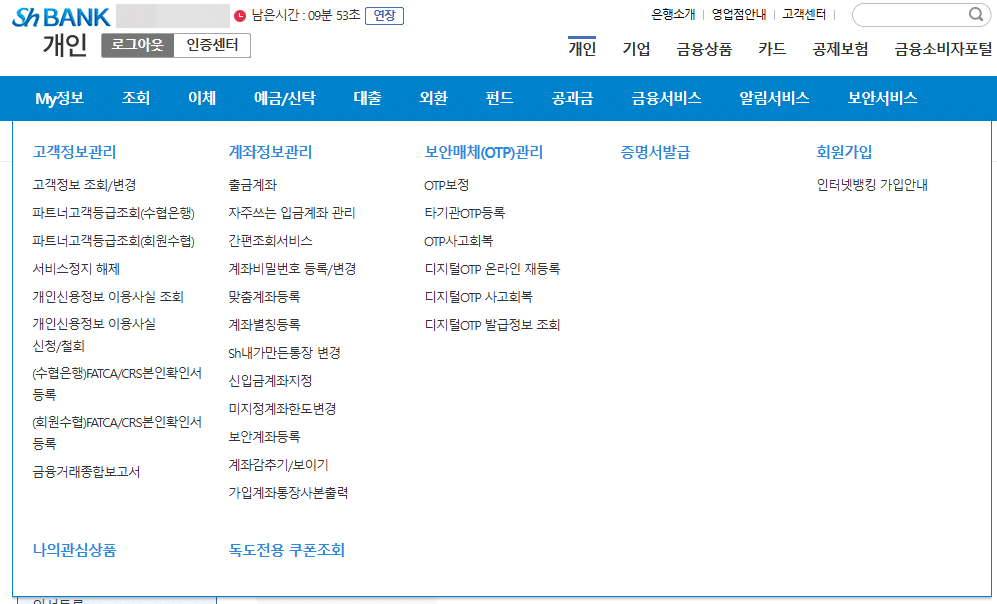This screenshot has height=604, width=997.
Task: Open 알림서비스 in blue menu bar
Action: coord(774,98)
